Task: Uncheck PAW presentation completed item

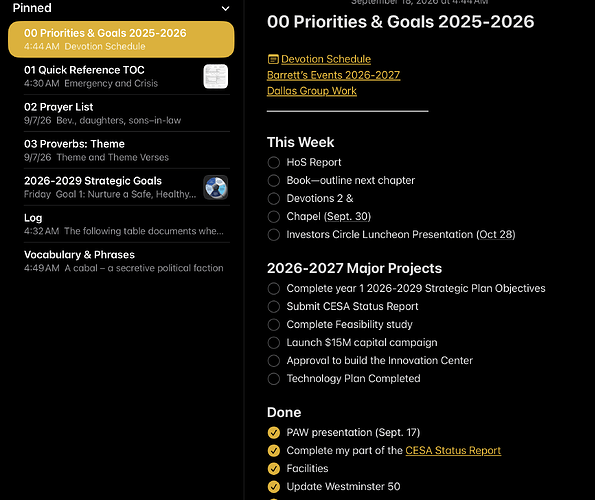Action: (x=274, y=432)
